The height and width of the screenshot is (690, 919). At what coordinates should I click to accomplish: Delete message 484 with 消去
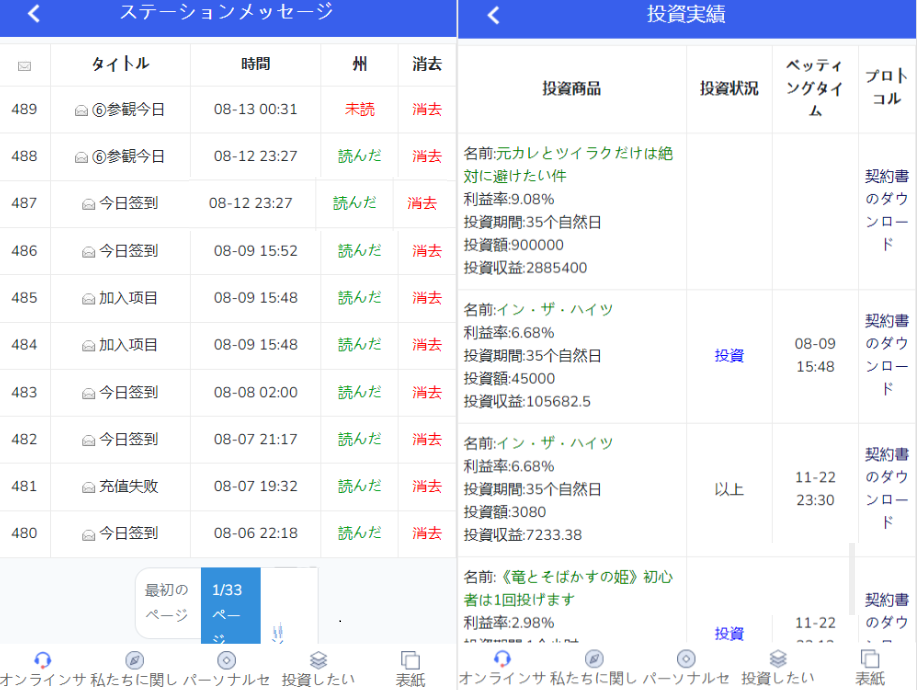(427, 345)
